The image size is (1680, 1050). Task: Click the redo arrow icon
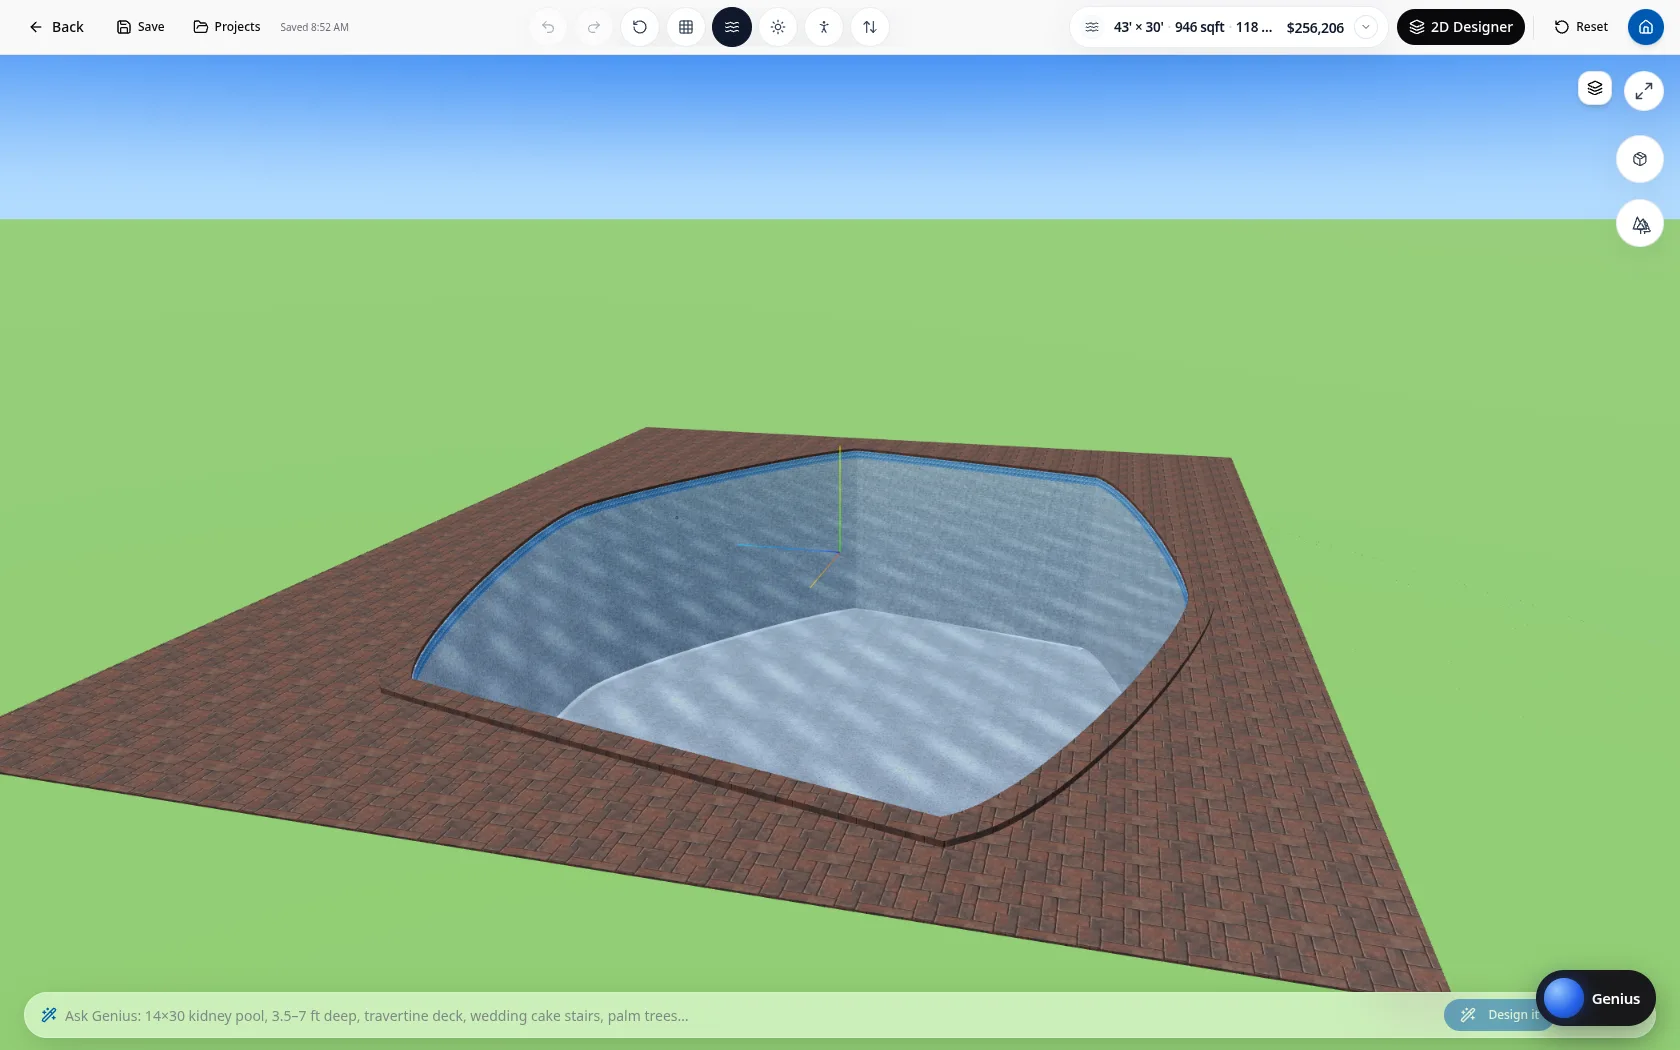(x=594, y=27)
